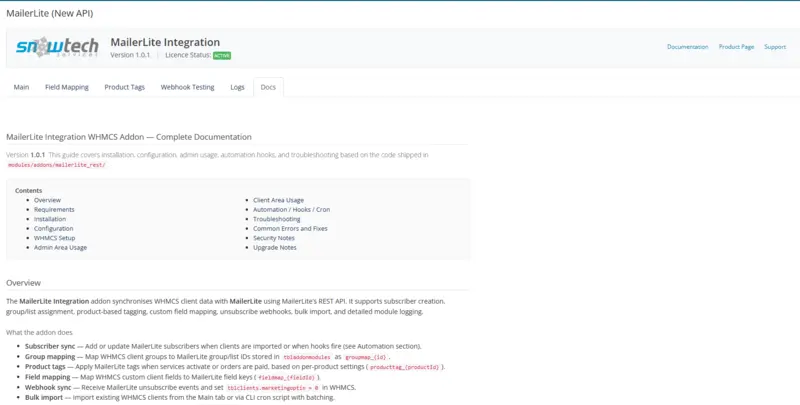Click the fieldmap_{fieldId} code label
800x405 pixels.
[x=287, y=378]
